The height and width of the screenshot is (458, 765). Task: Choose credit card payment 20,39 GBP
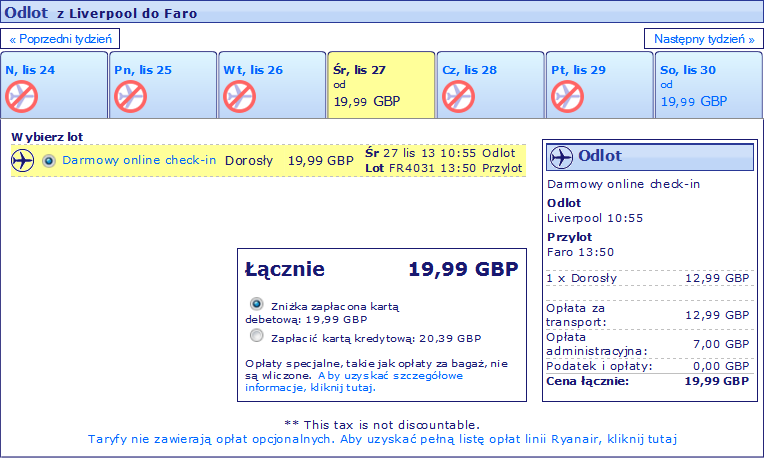tap(257, 336)
